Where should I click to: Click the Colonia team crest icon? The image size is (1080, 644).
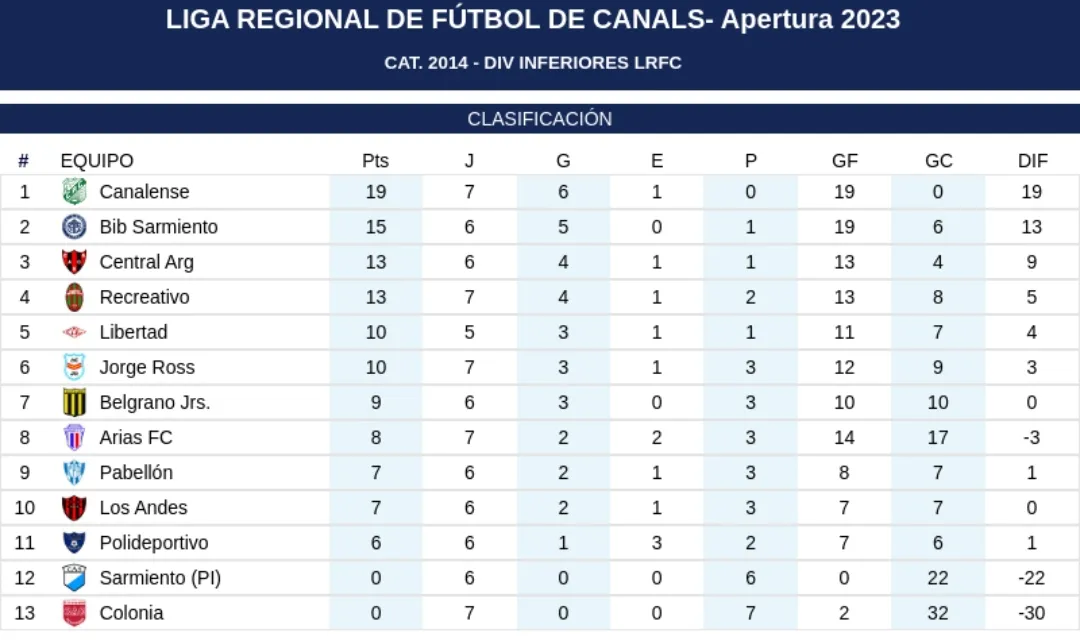tap(75, 613)
